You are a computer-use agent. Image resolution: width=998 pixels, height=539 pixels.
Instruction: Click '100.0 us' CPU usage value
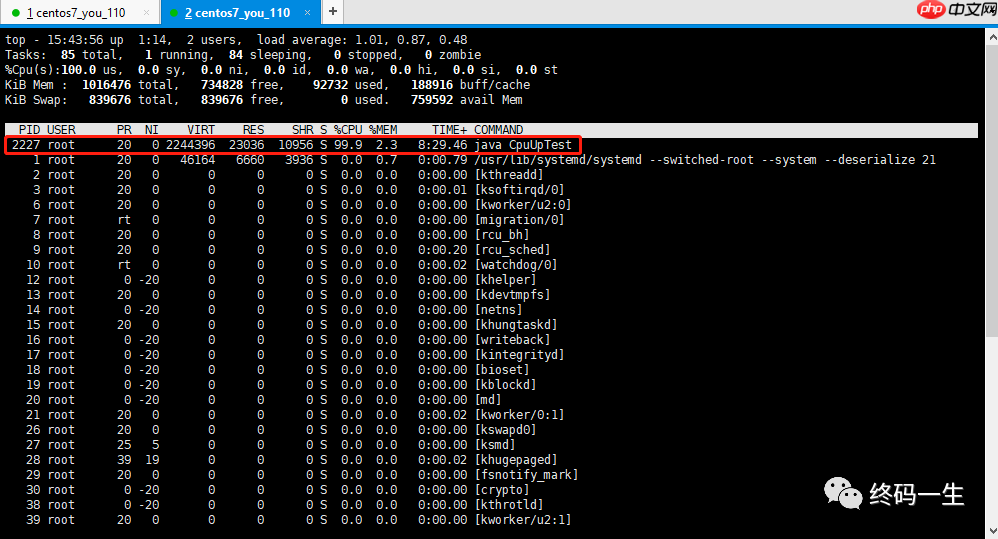[x=88, y=70]
